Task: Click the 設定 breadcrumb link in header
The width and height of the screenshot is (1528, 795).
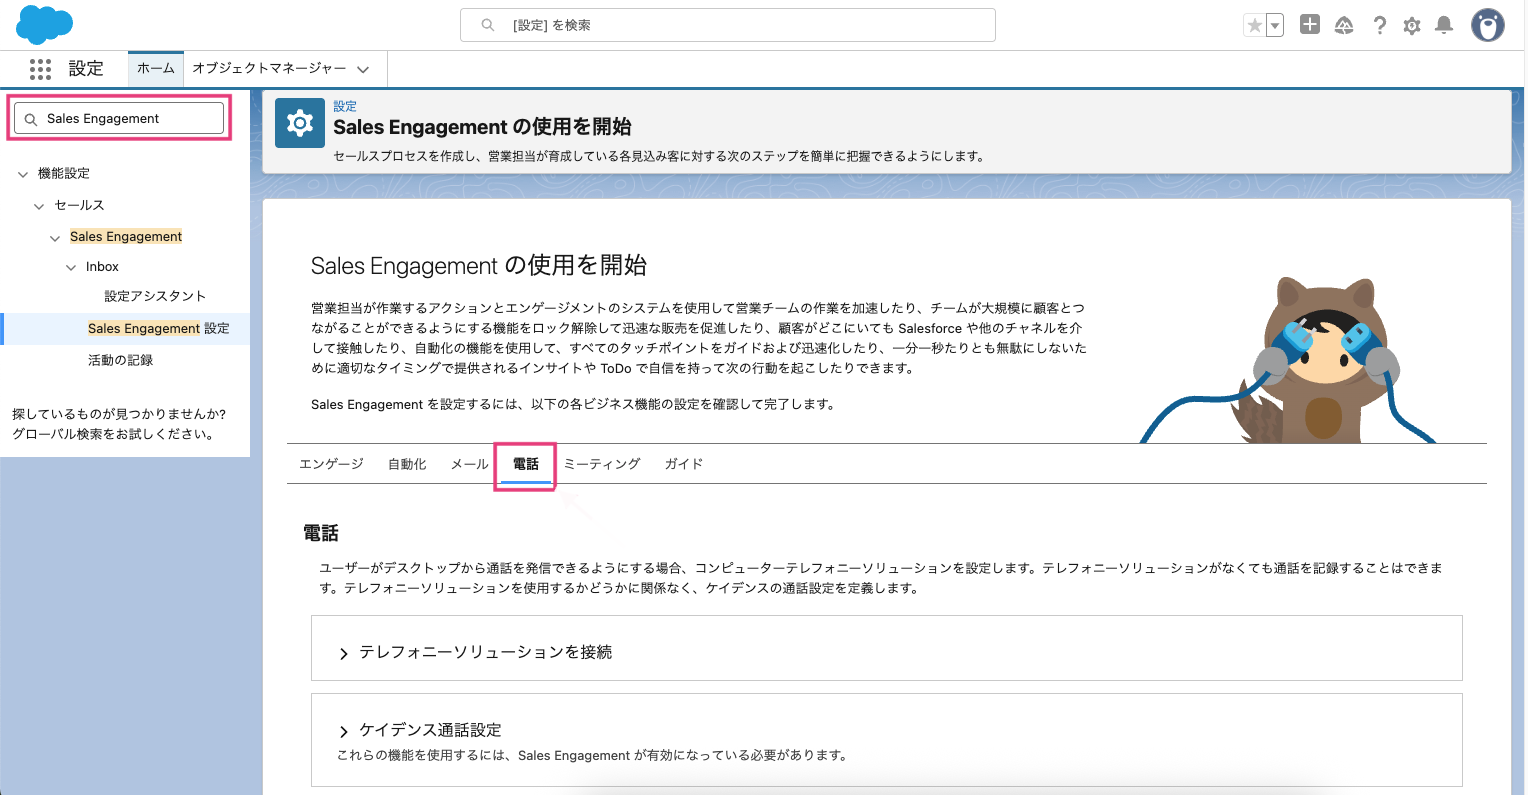Action: (x=345, y=106)
